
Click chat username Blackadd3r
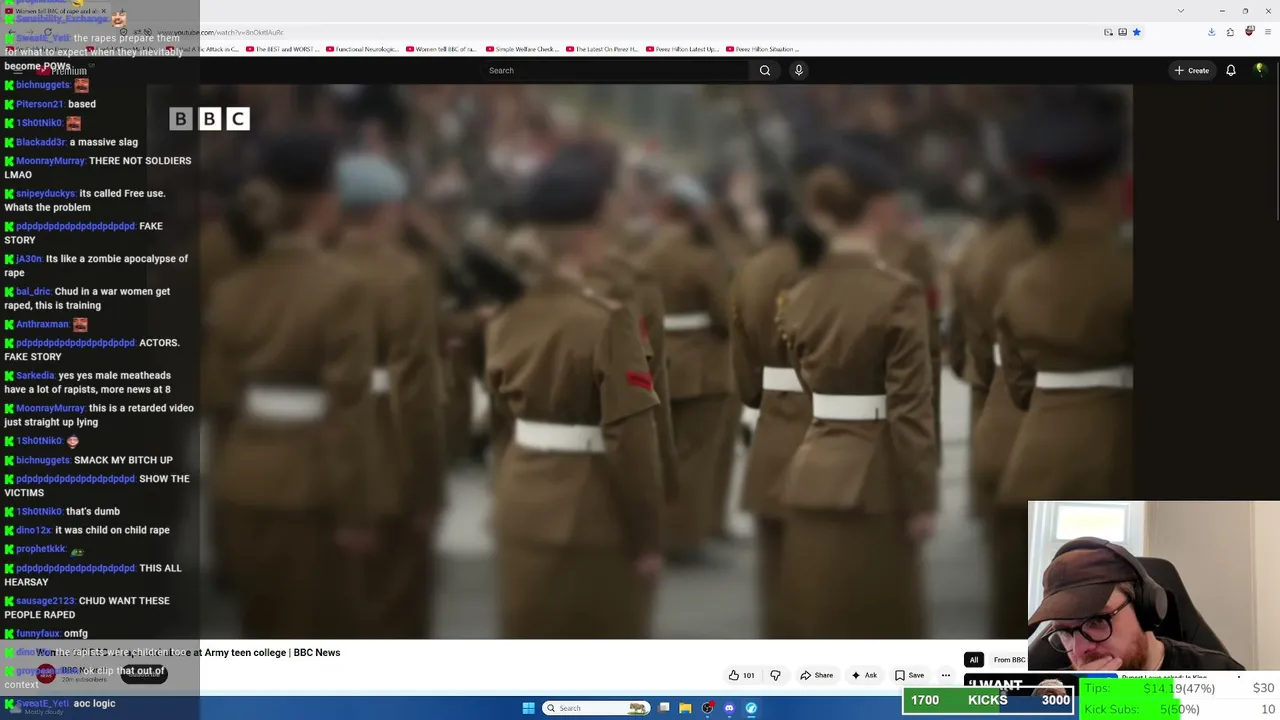pyautogui.click(x=41, y=142)
